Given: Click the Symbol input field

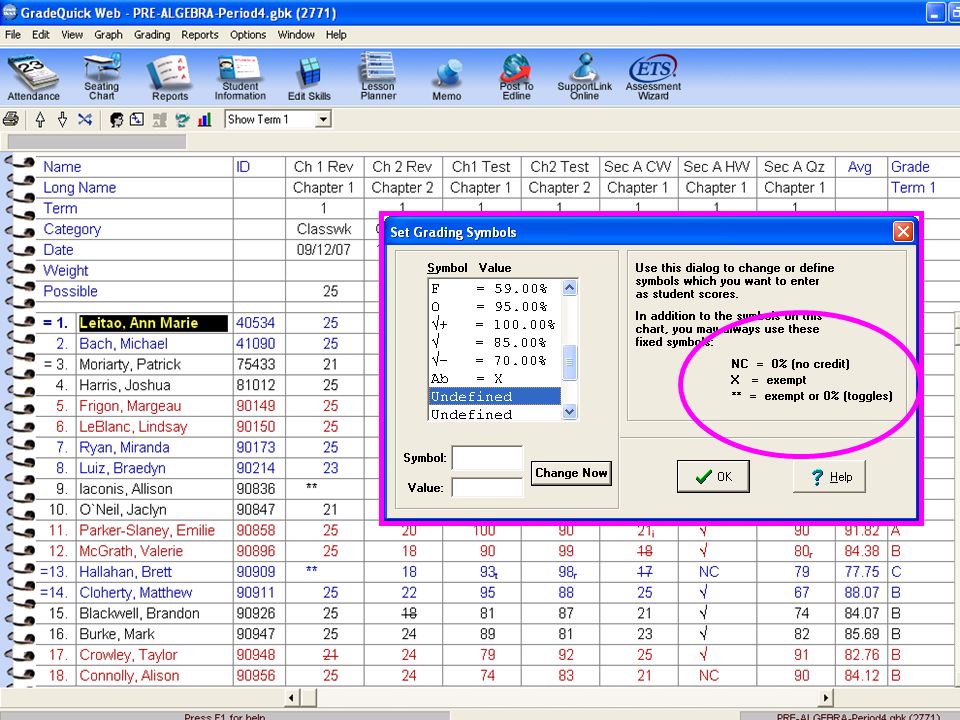Looking at the screenshot, I should point(487,457).
